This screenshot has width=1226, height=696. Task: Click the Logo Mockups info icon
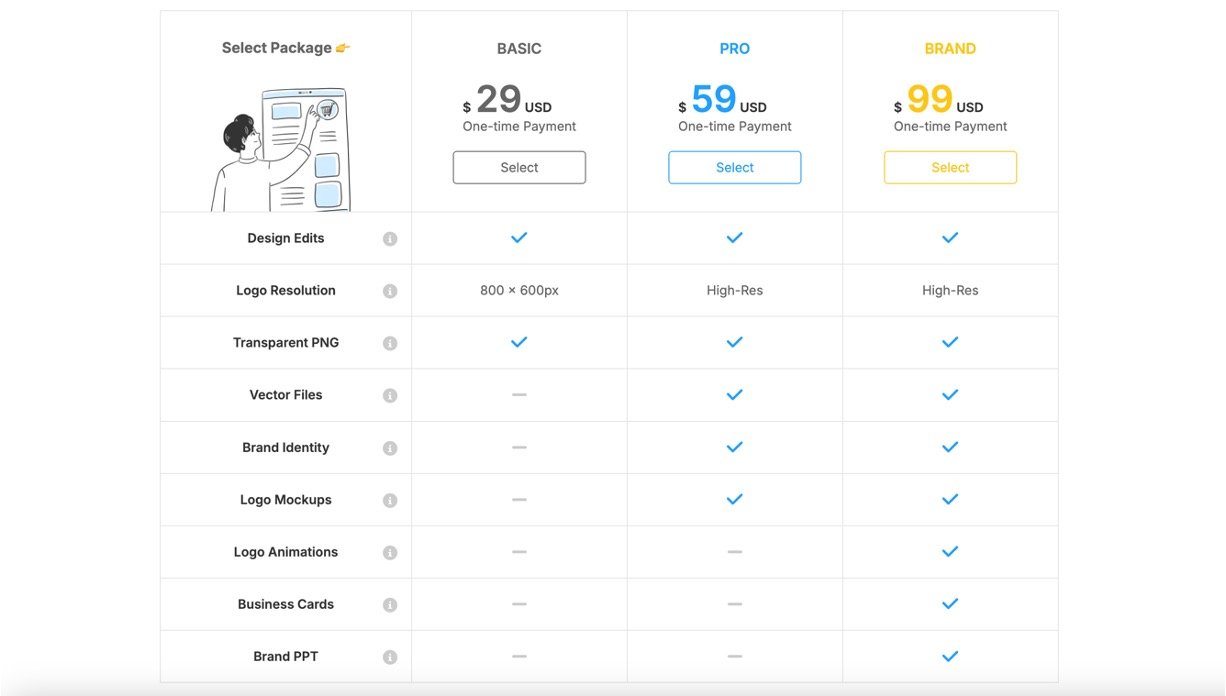coord(390,500)
